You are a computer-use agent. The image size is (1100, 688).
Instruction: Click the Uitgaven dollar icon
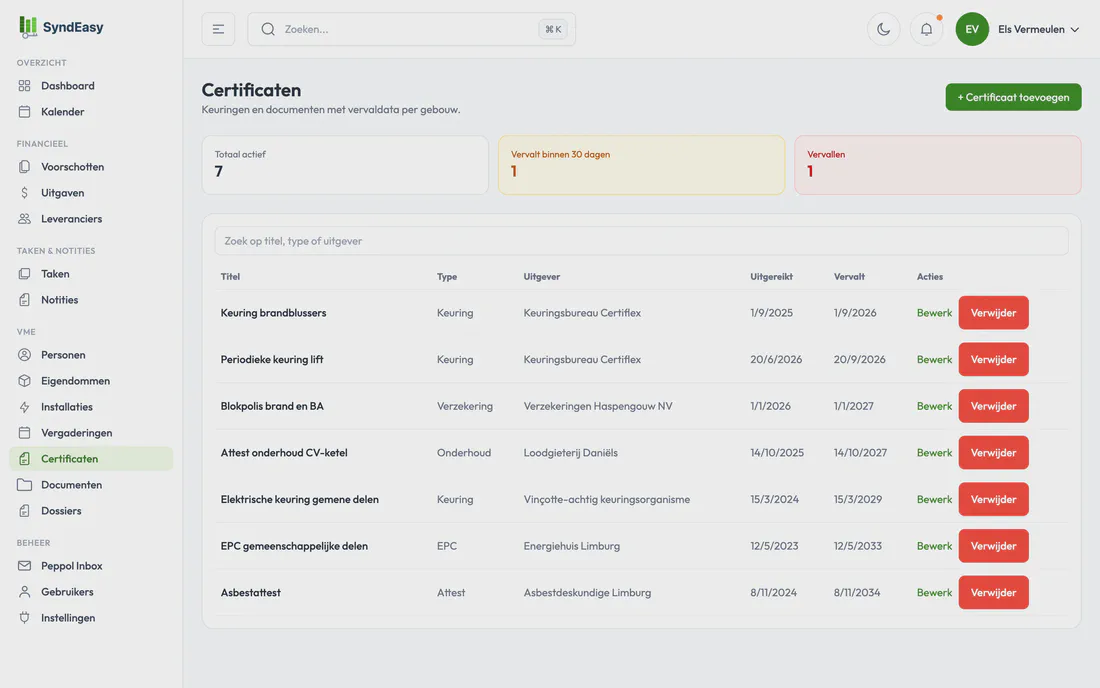coord(25,193)
